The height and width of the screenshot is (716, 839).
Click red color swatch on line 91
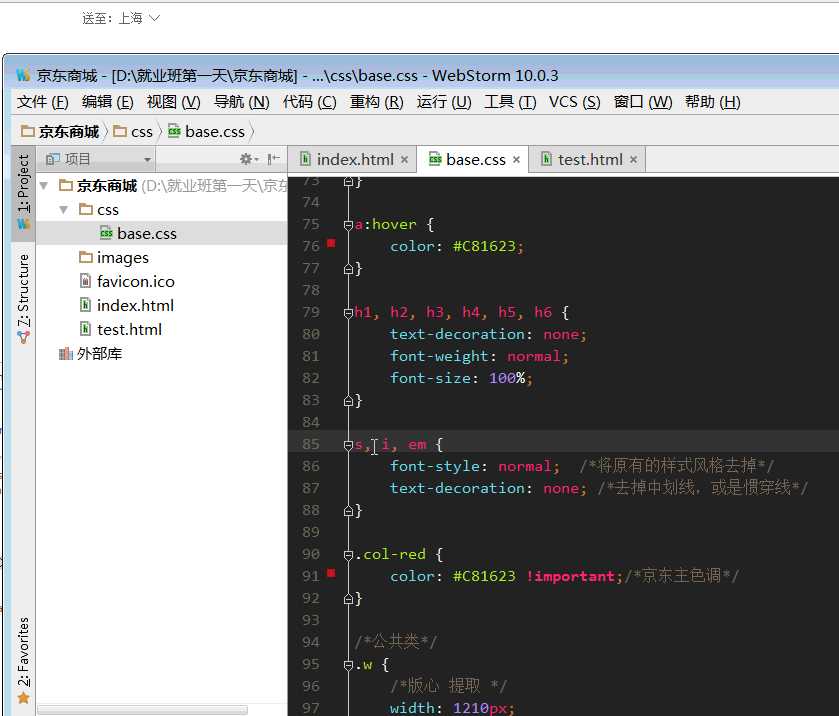coord(331,574)
